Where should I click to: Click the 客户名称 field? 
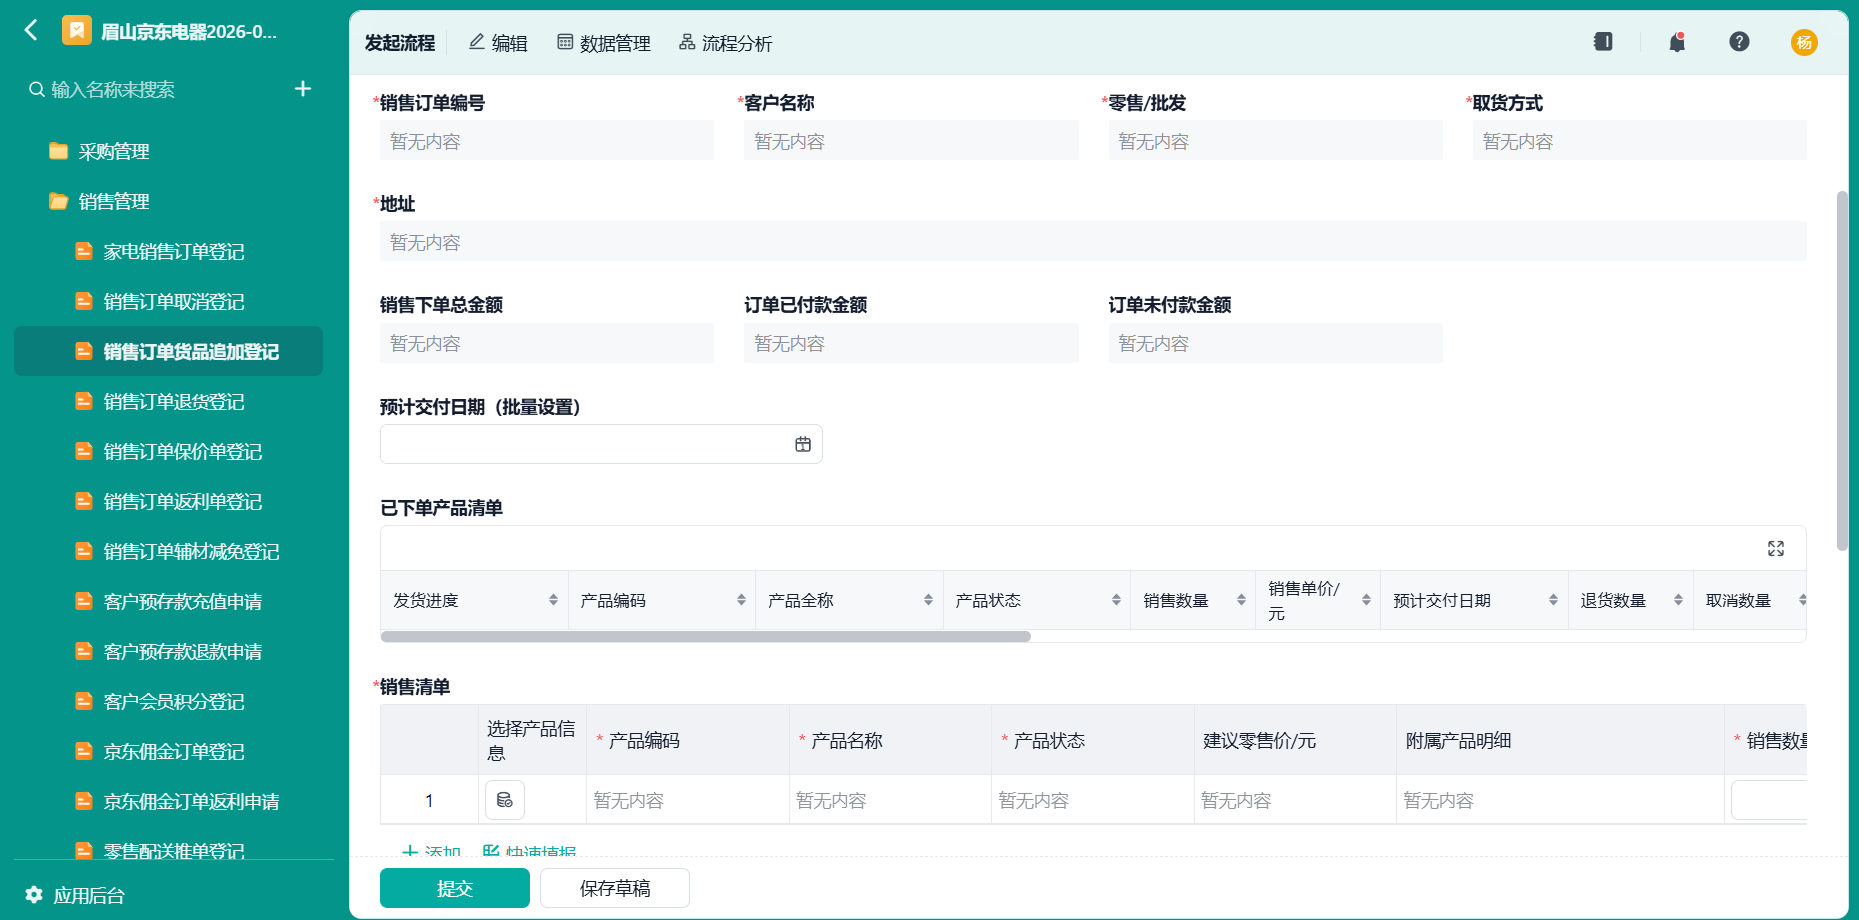[x=911, y=141]
